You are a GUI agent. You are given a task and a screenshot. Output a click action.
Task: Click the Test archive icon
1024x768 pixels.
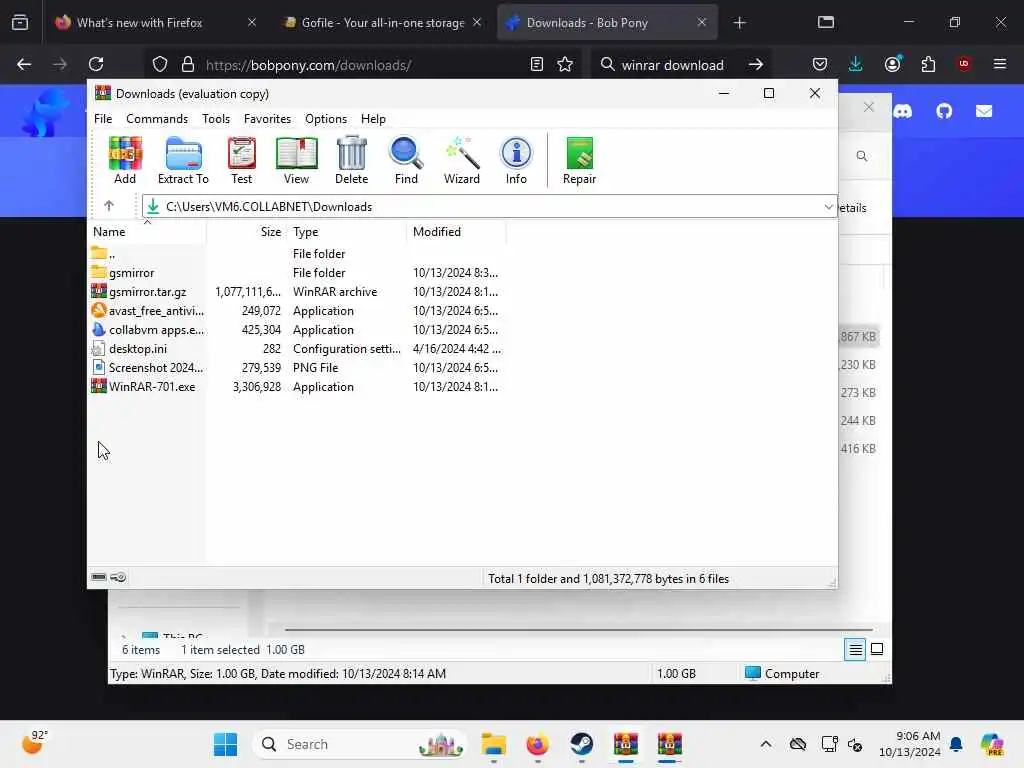(x=241, y=161)
